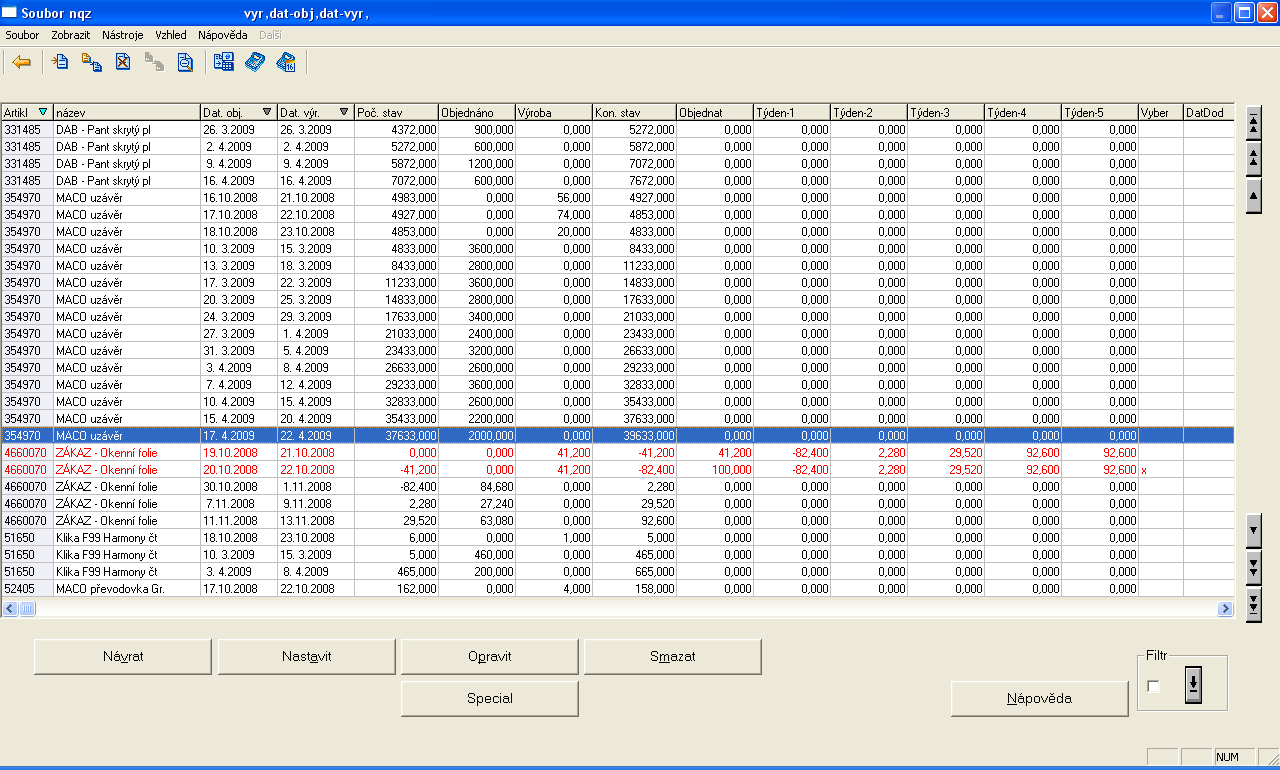Viewport: 1280px width, 770px height.
Task: Click the horizontal scrollbar left arrow
Action: 9,608
